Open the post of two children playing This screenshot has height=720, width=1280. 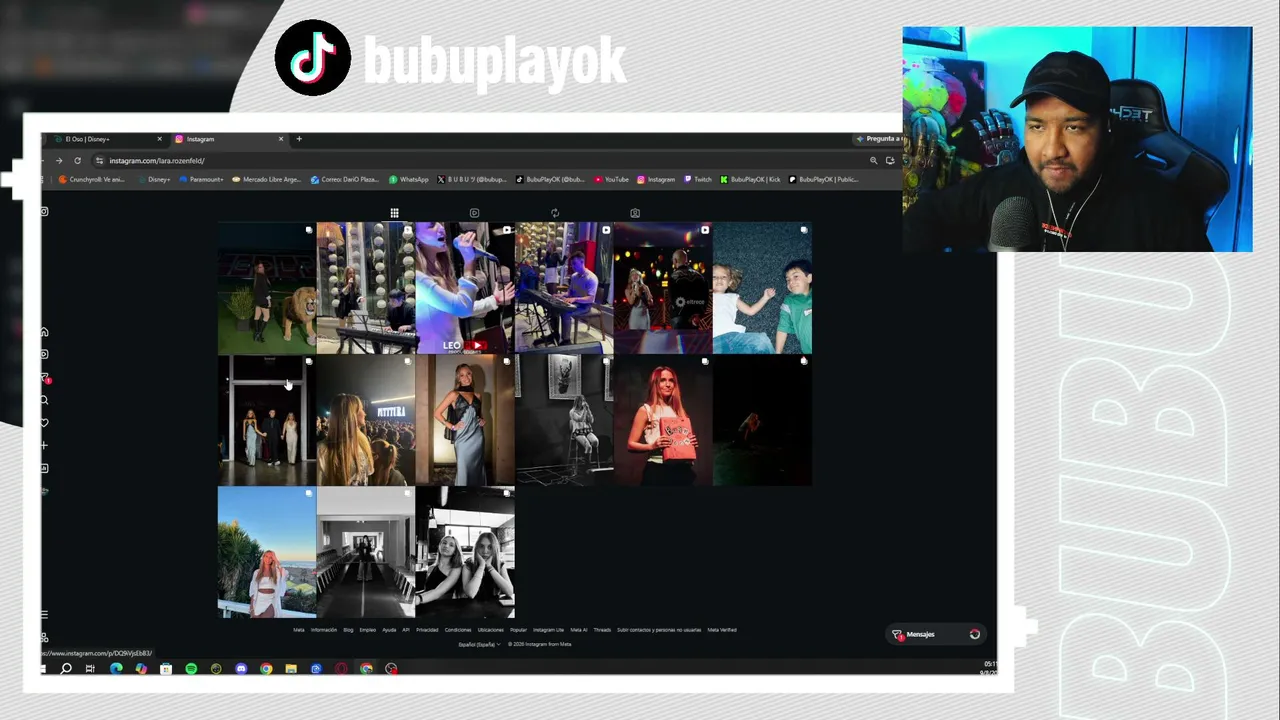tap(762, 288)
